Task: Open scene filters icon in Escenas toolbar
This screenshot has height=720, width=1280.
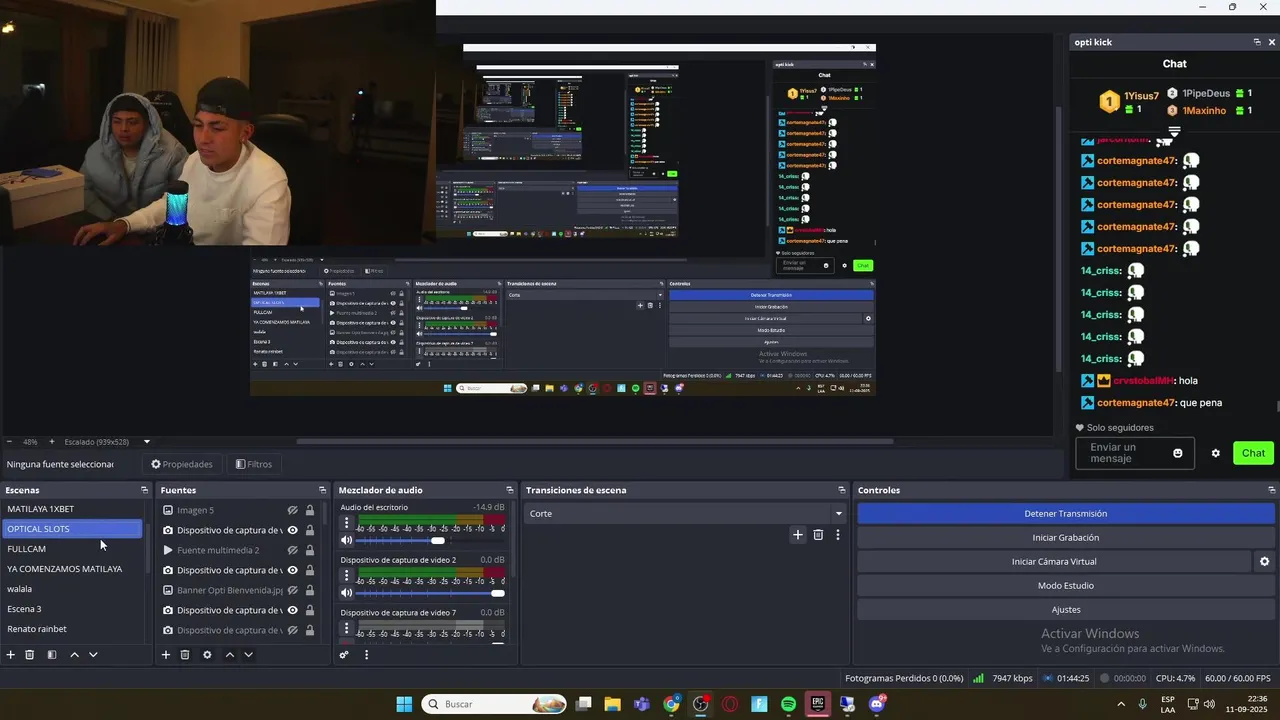Action: 52,655
